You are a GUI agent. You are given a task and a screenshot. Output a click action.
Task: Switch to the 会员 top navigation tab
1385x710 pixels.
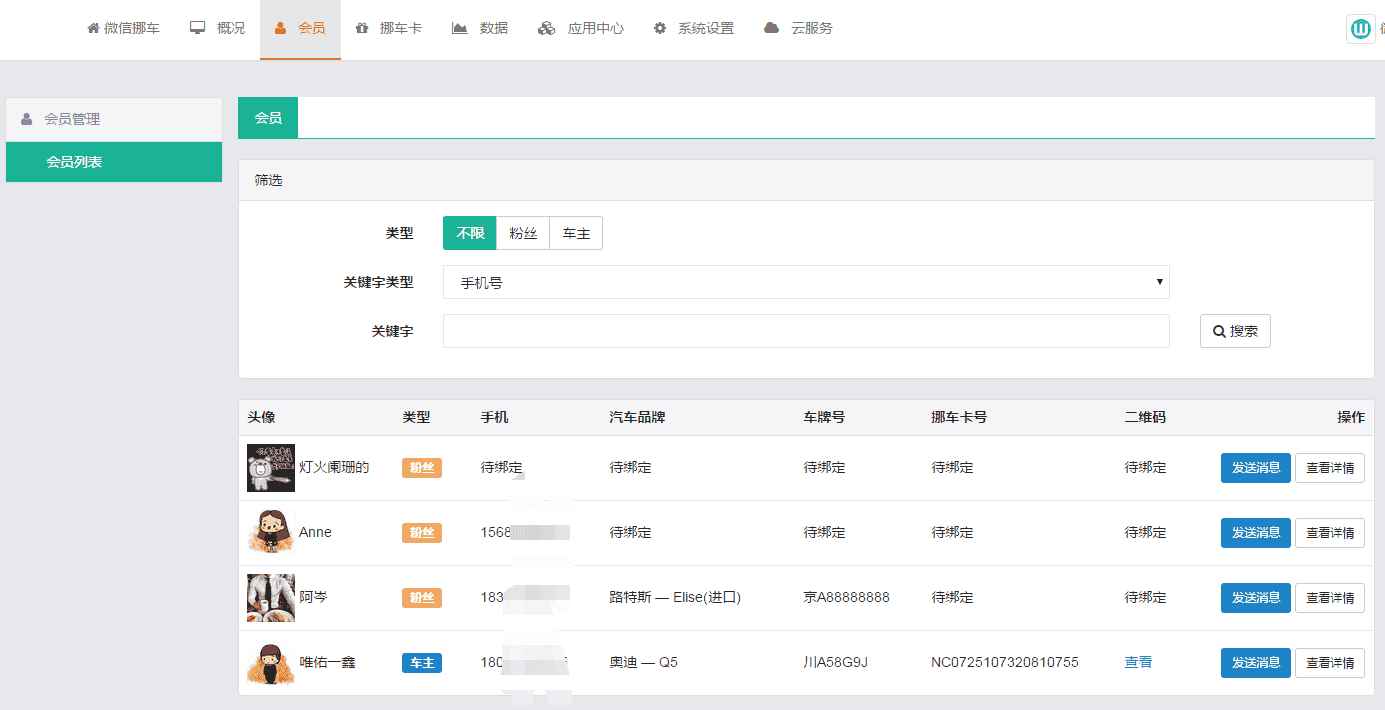[x=300, y=28]
